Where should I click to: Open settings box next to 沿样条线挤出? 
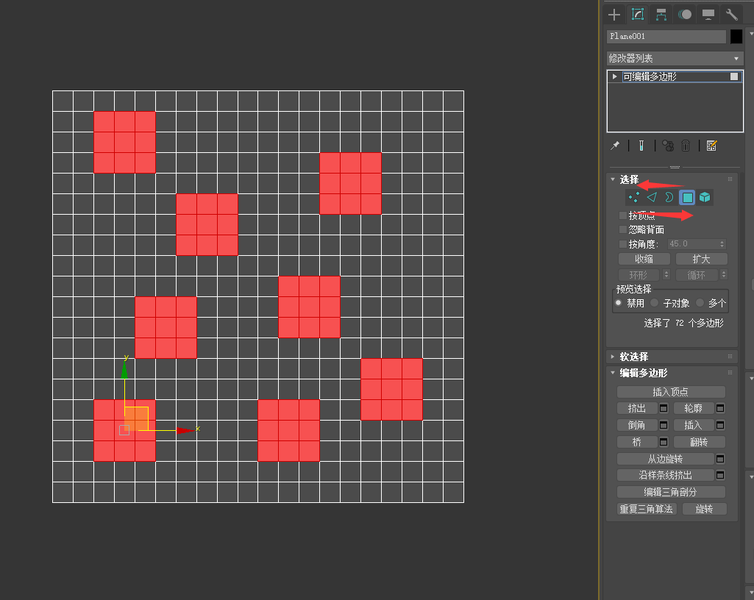[x=720, y=475]
